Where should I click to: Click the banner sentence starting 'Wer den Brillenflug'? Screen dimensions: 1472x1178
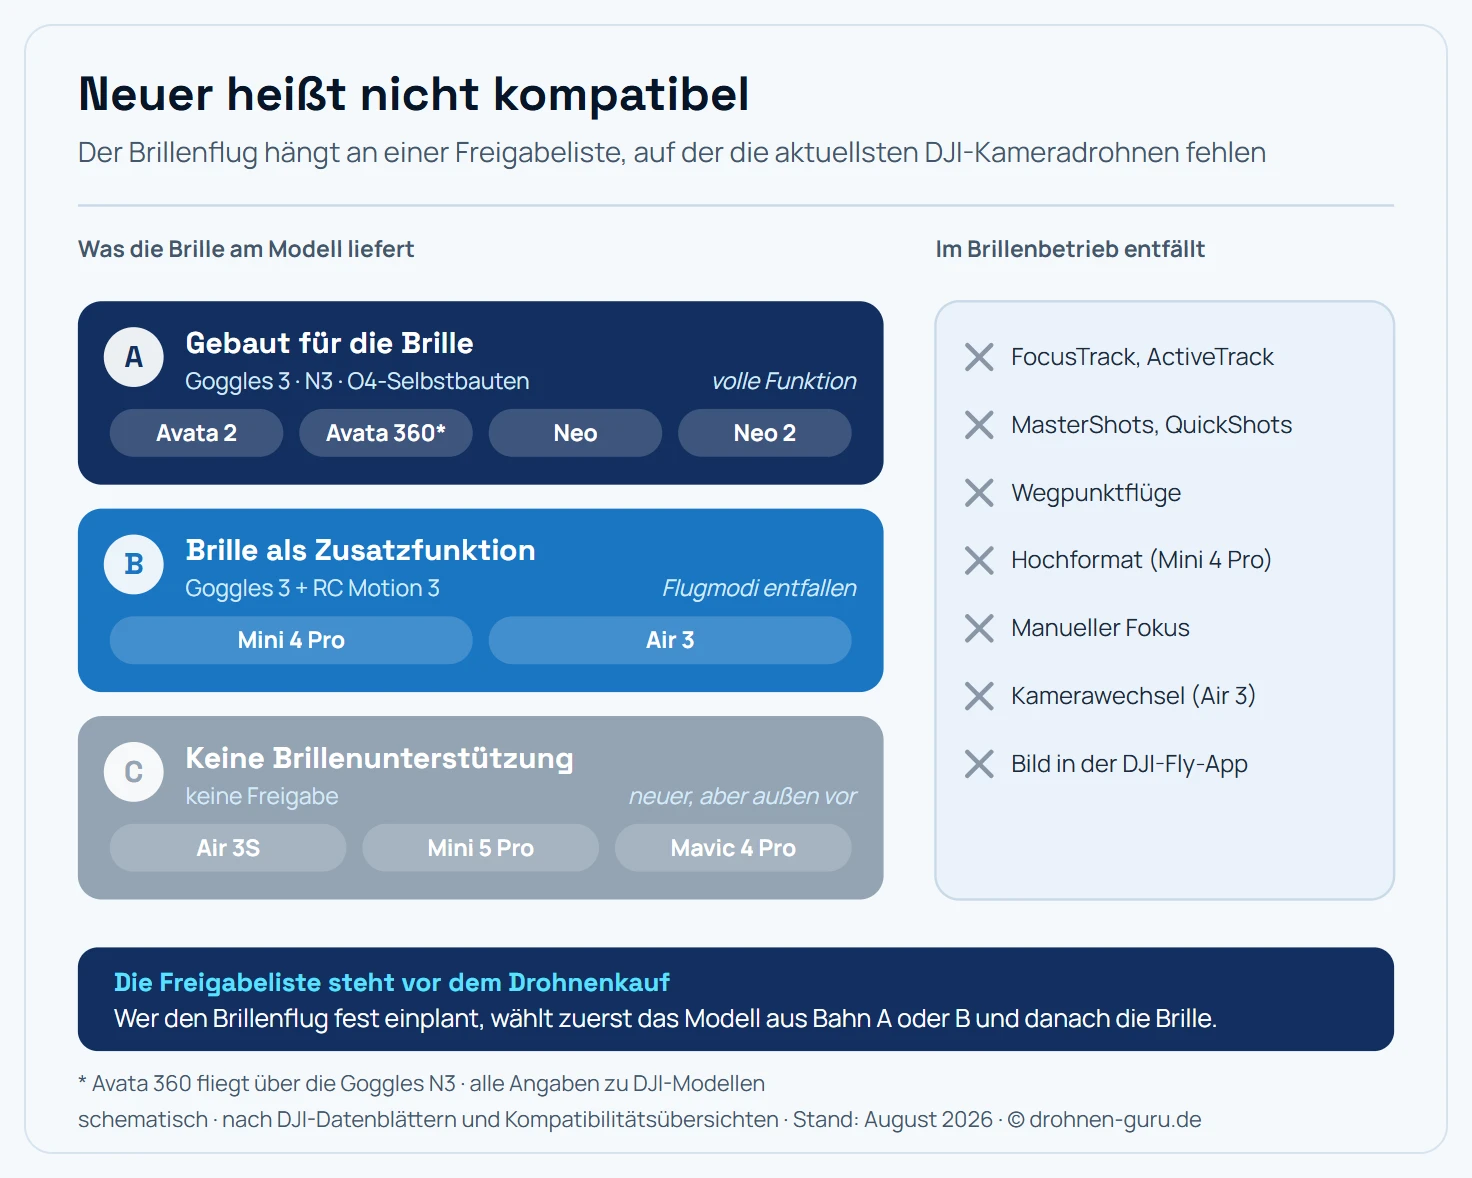665,1019
